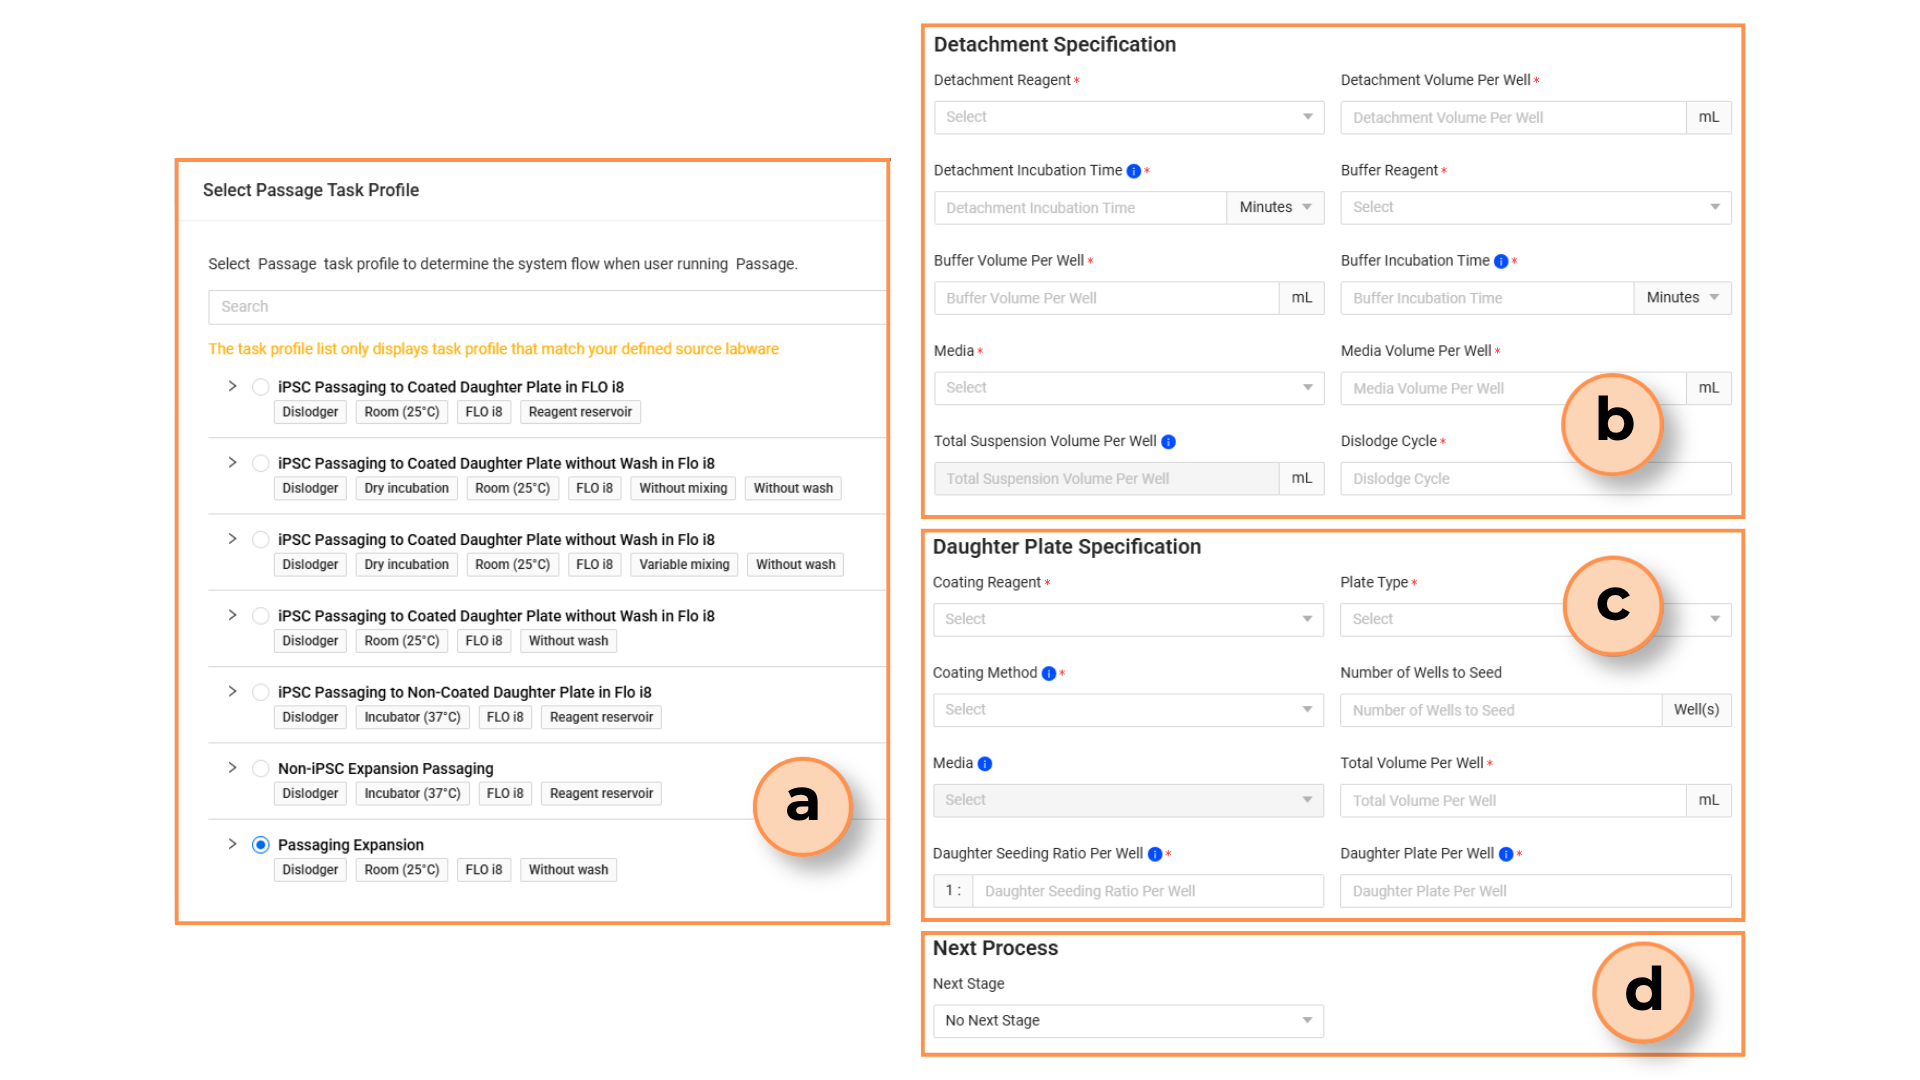Click the task profile Search field

click(x=547, y=307)
